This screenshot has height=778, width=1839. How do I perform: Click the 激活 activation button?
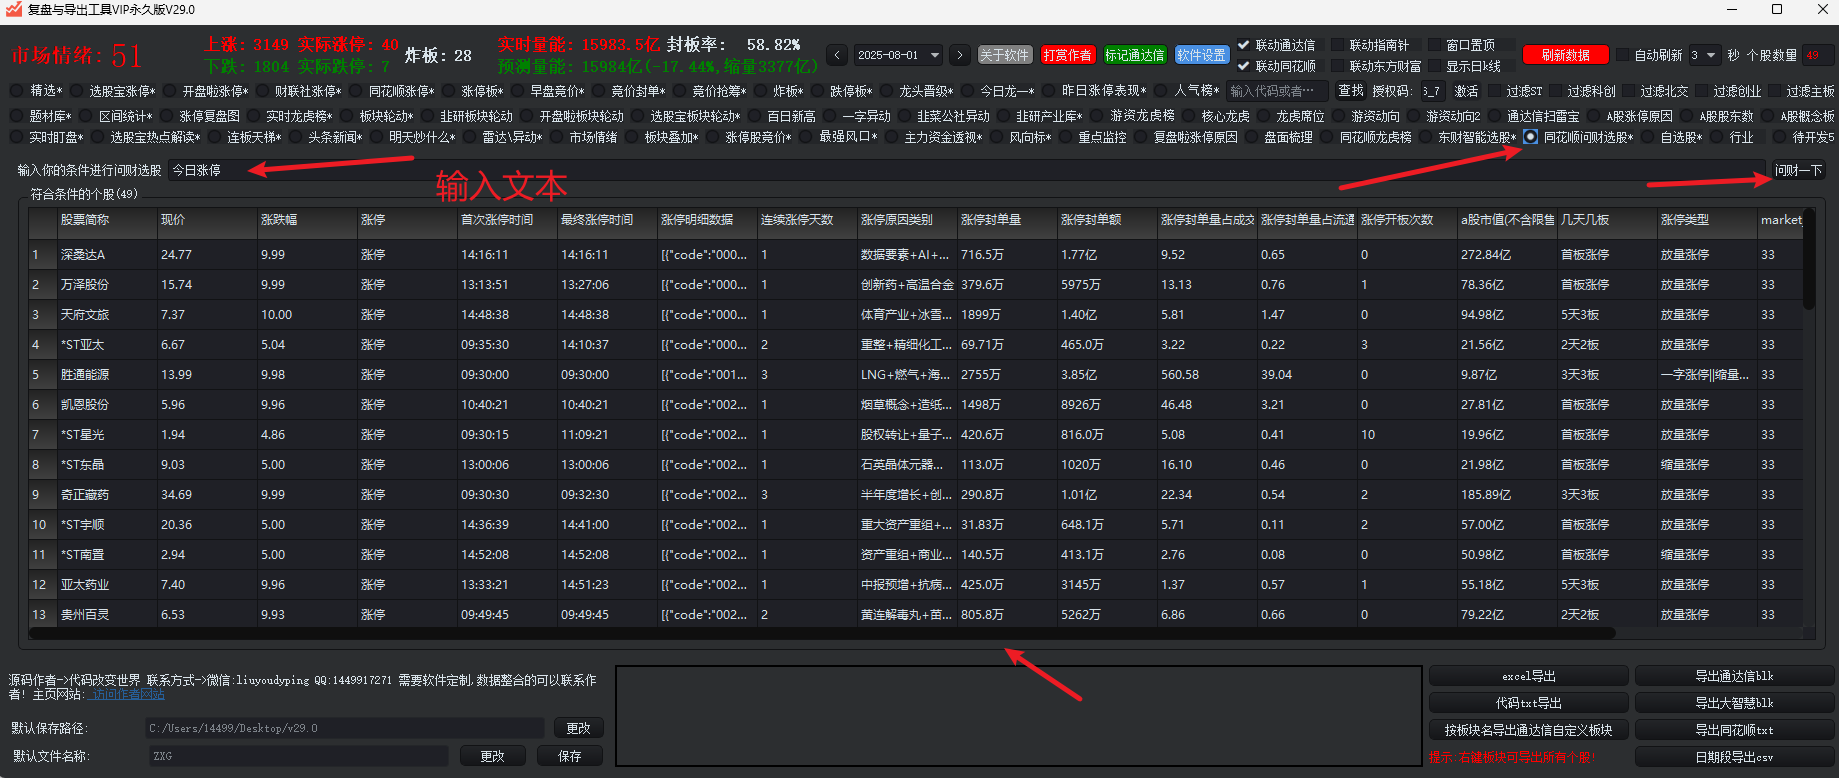point(1466,91)
